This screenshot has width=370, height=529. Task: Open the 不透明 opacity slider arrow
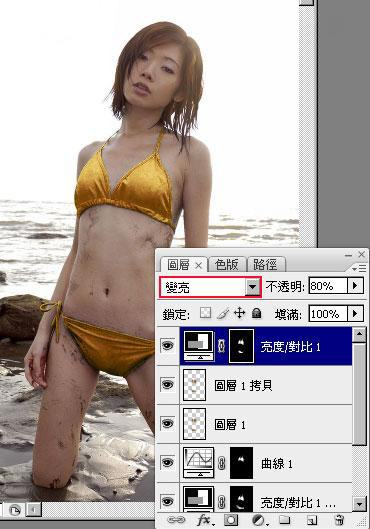tap(355, 286)
